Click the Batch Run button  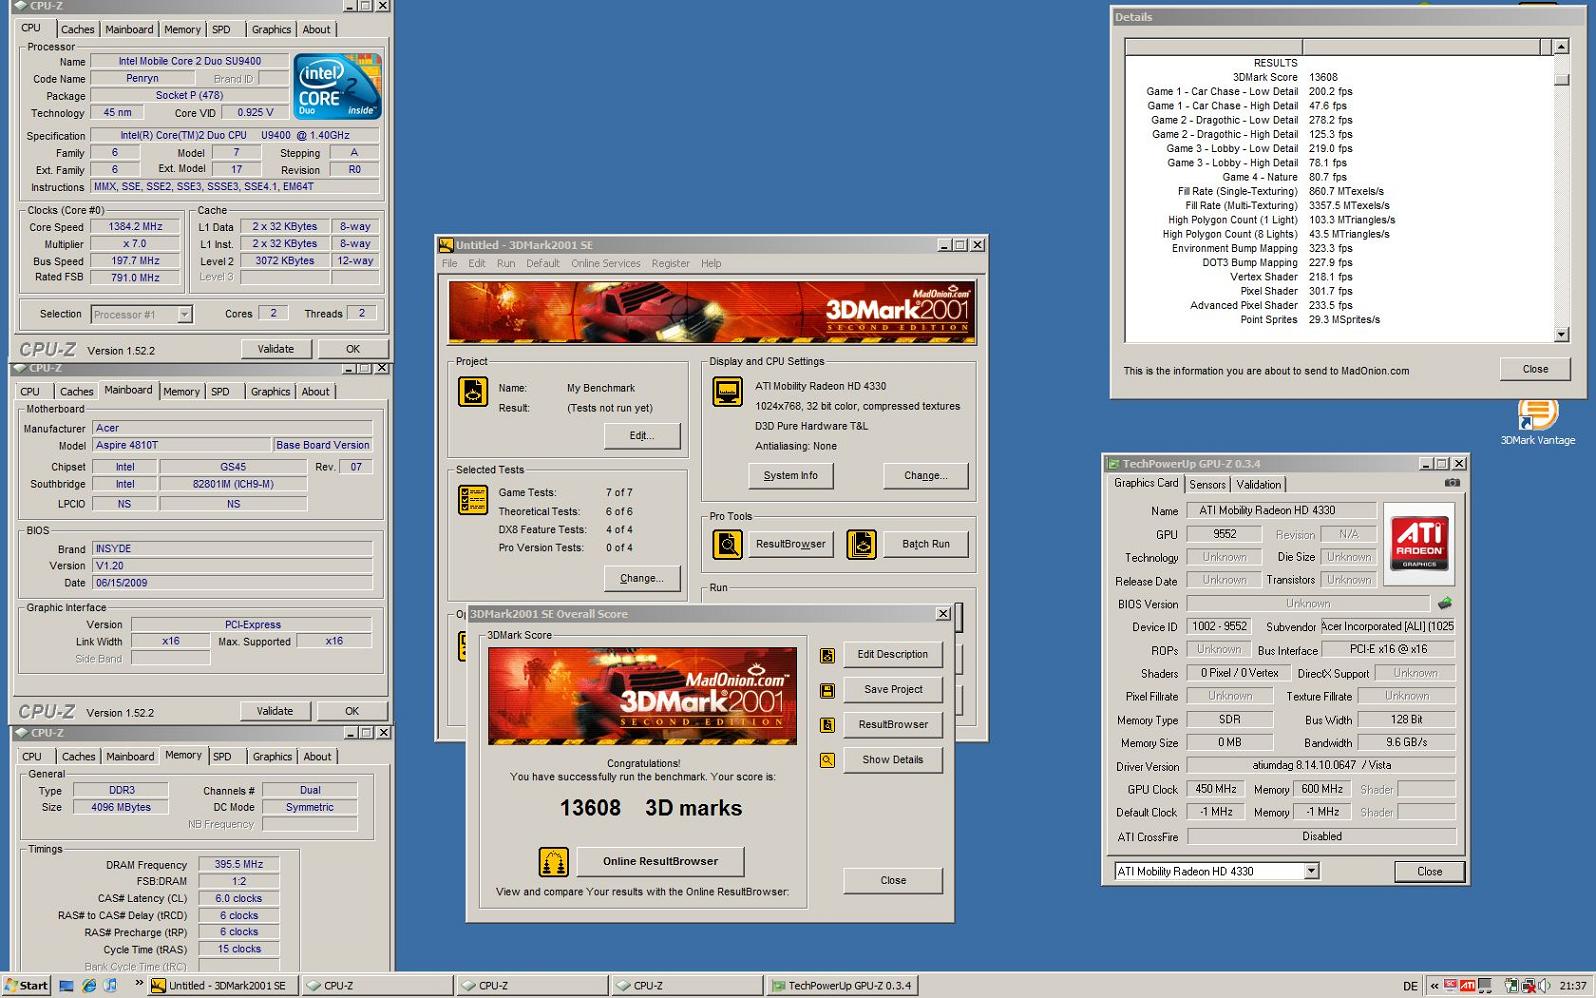coord(926,544)
